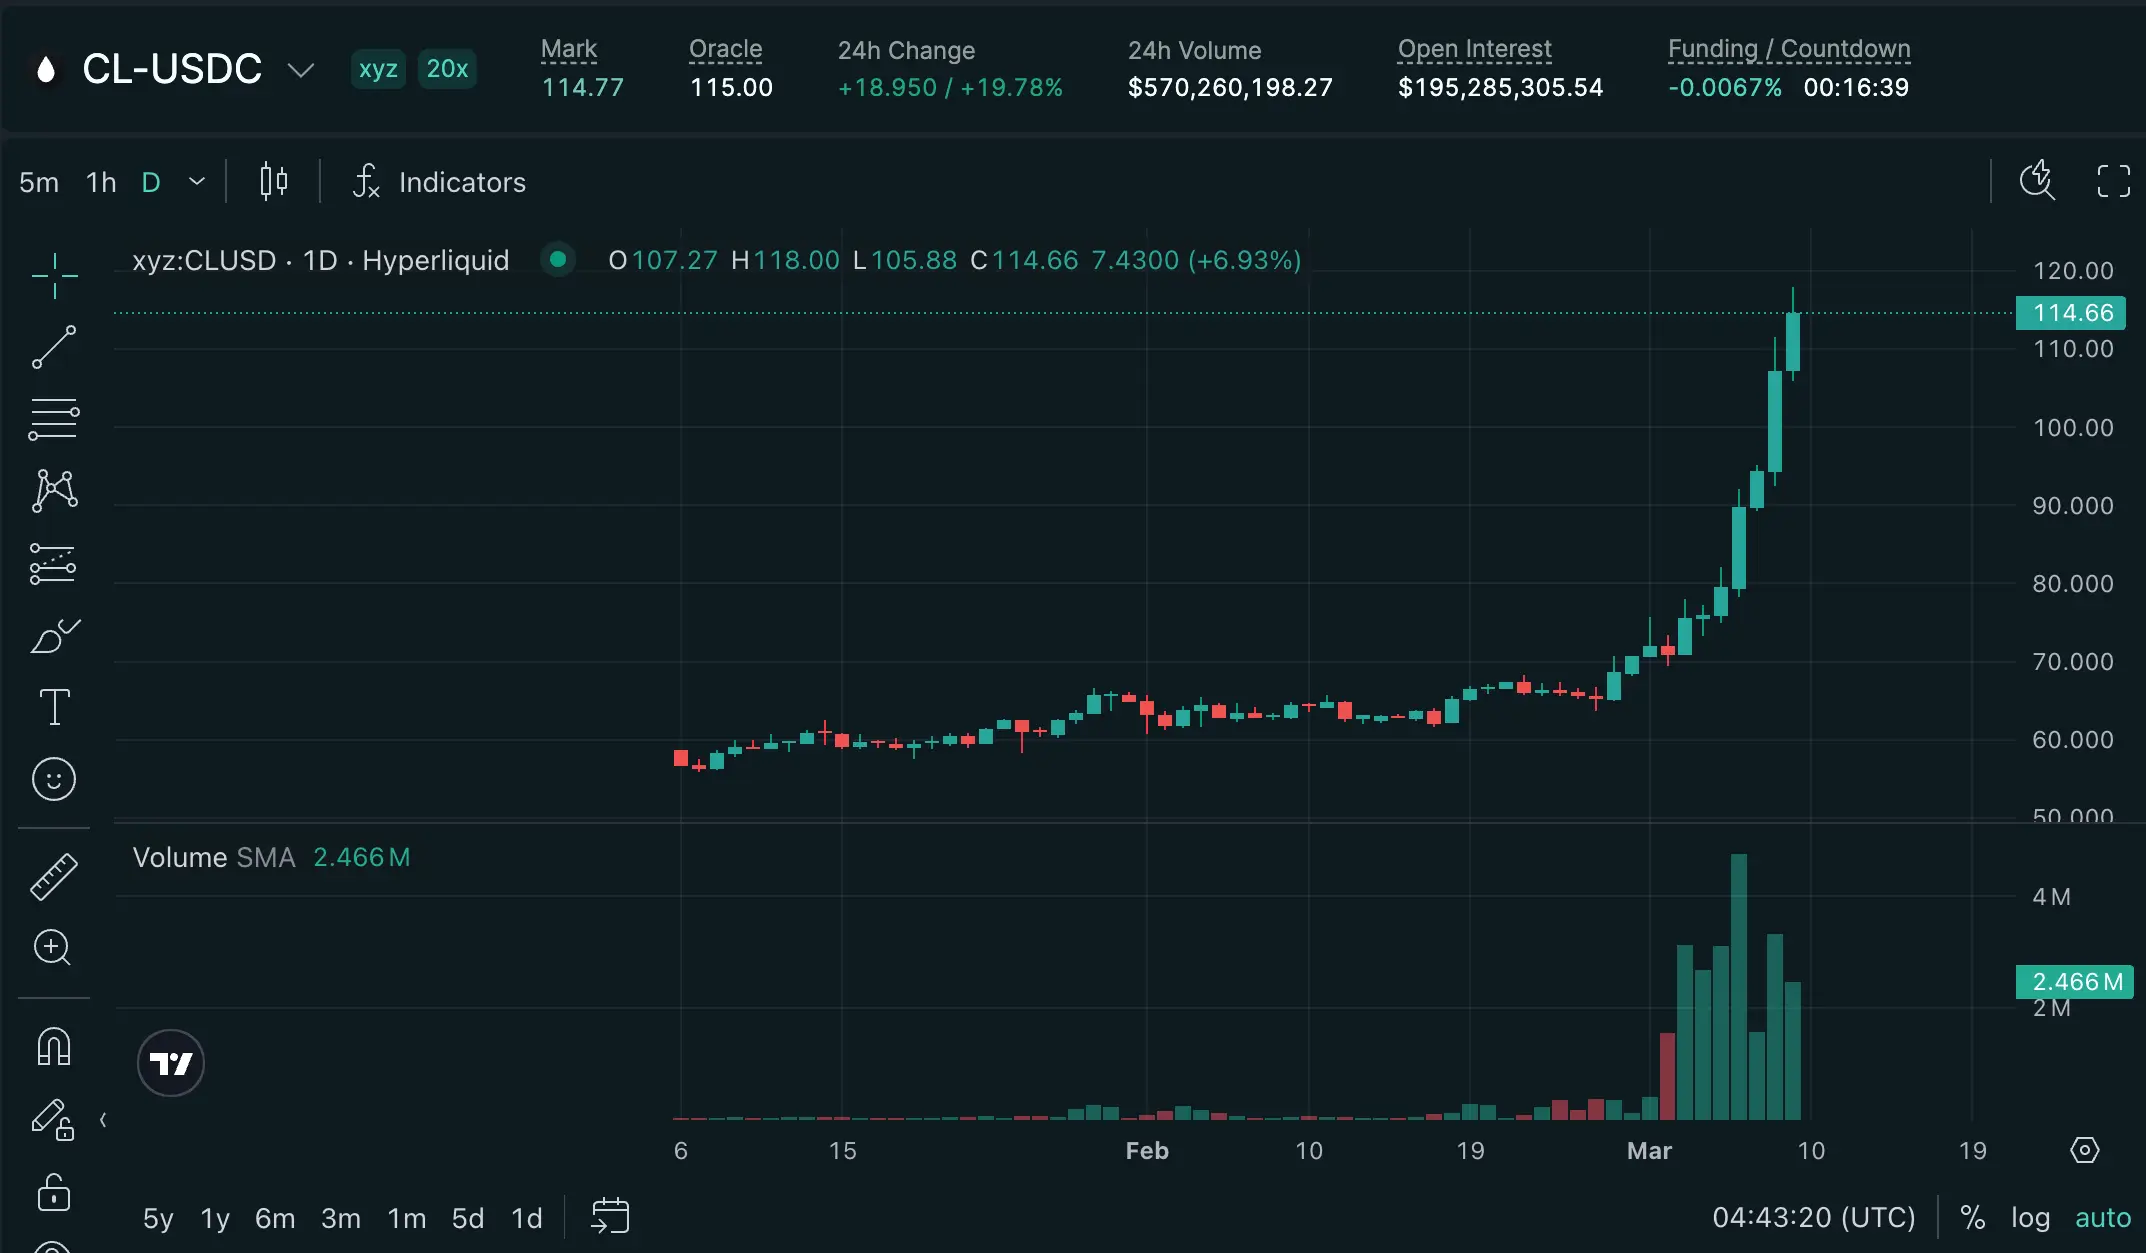The image size is (2146, 1253).
Task: Select the trend line drawing tool
Action: (54, 347)
